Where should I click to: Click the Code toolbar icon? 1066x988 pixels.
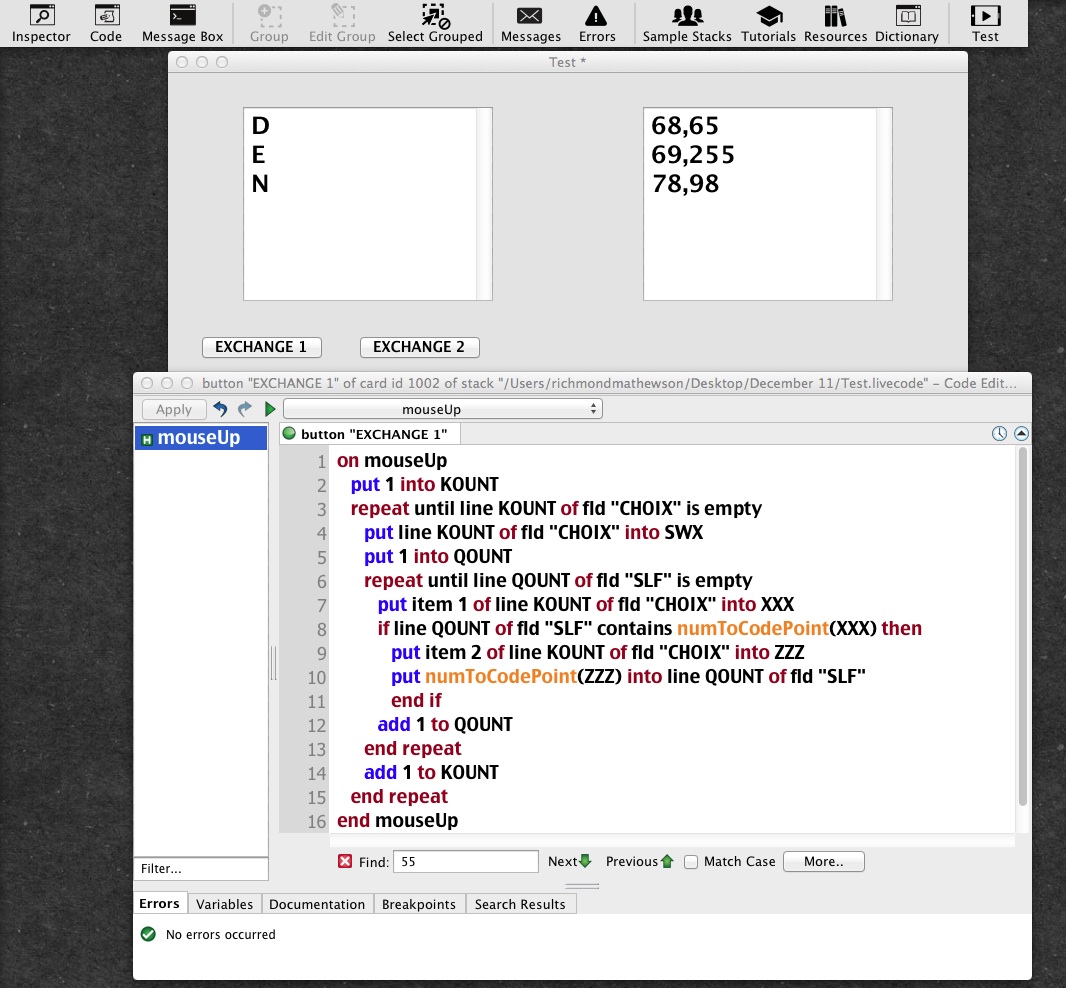click(106, 23)
